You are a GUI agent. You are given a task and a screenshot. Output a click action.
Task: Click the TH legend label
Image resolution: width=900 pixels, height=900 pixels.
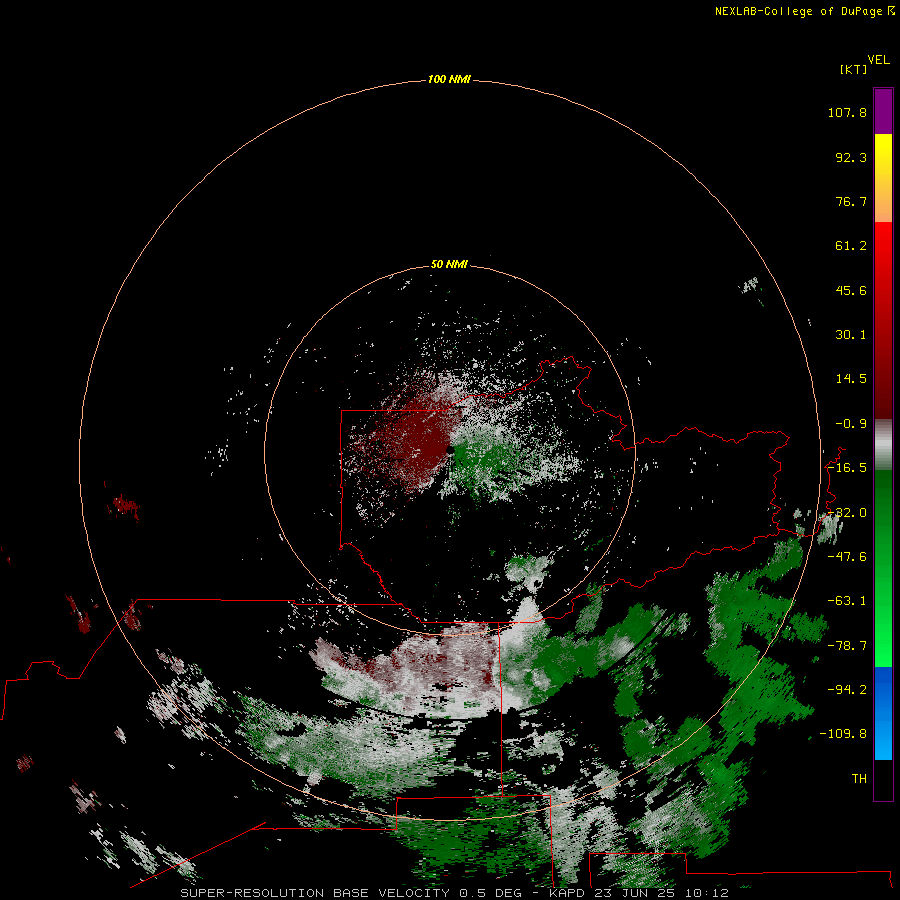pyautogui.click(x=859, y=779)
